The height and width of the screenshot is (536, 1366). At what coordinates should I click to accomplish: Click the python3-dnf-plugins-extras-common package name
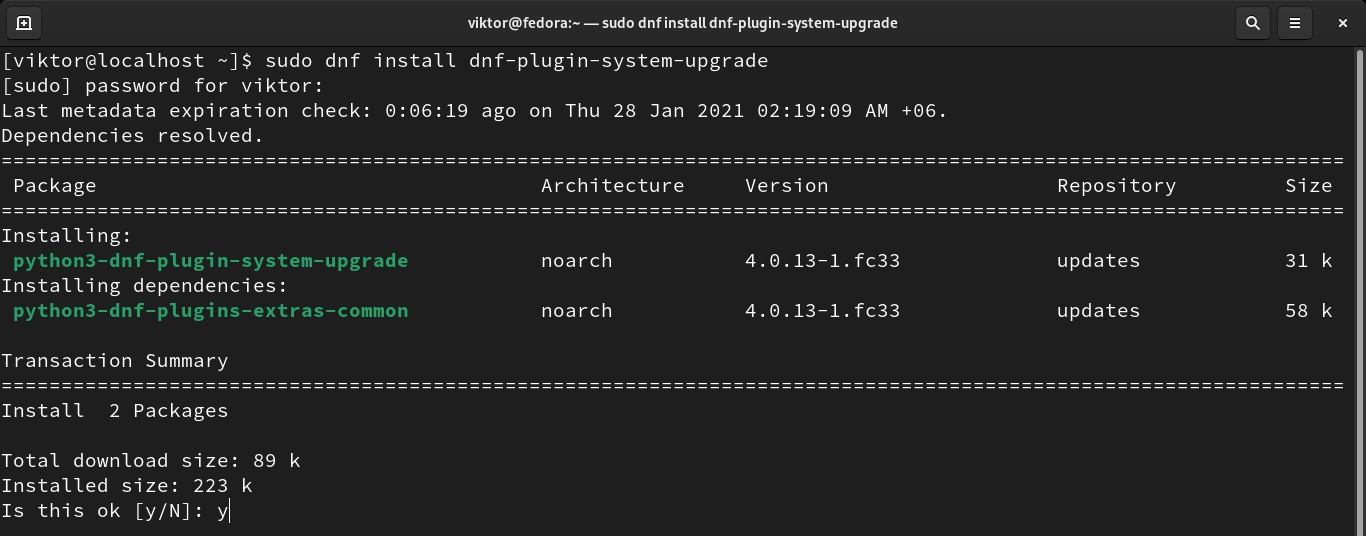pyautogui.click(x=210, y=311)
